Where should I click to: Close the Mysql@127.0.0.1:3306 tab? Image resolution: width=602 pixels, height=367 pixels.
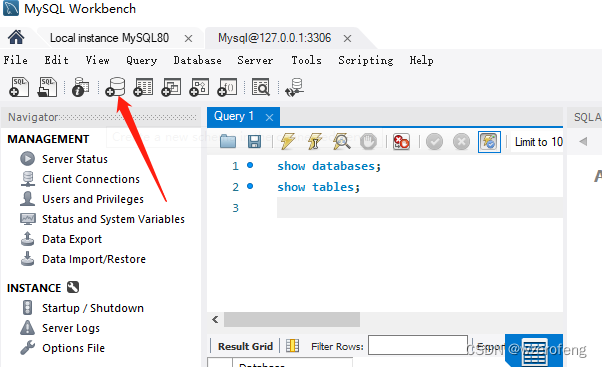click(x=347, y=38)
